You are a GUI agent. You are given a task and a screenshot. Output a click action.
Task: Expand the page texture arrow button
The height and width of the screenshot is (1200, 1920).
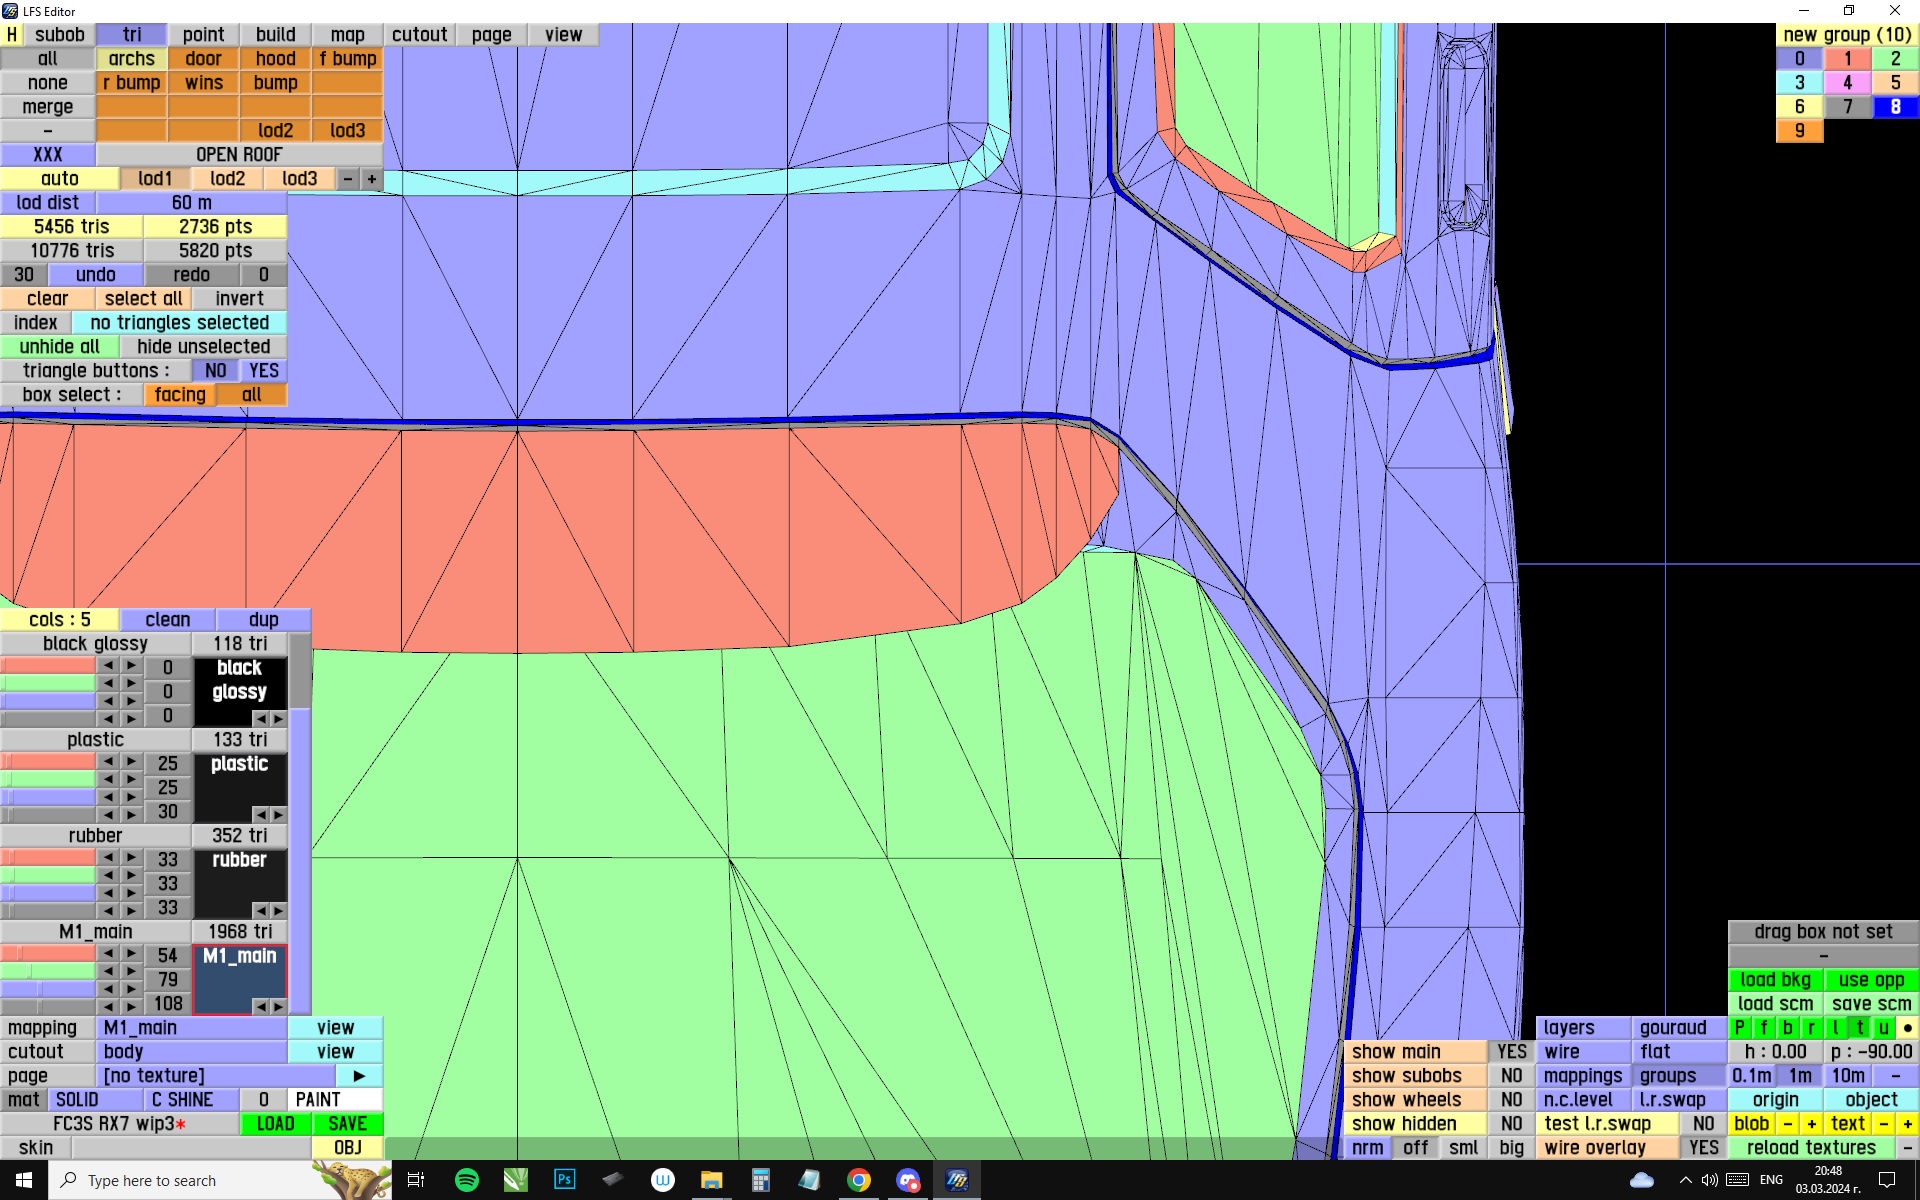359,1075
